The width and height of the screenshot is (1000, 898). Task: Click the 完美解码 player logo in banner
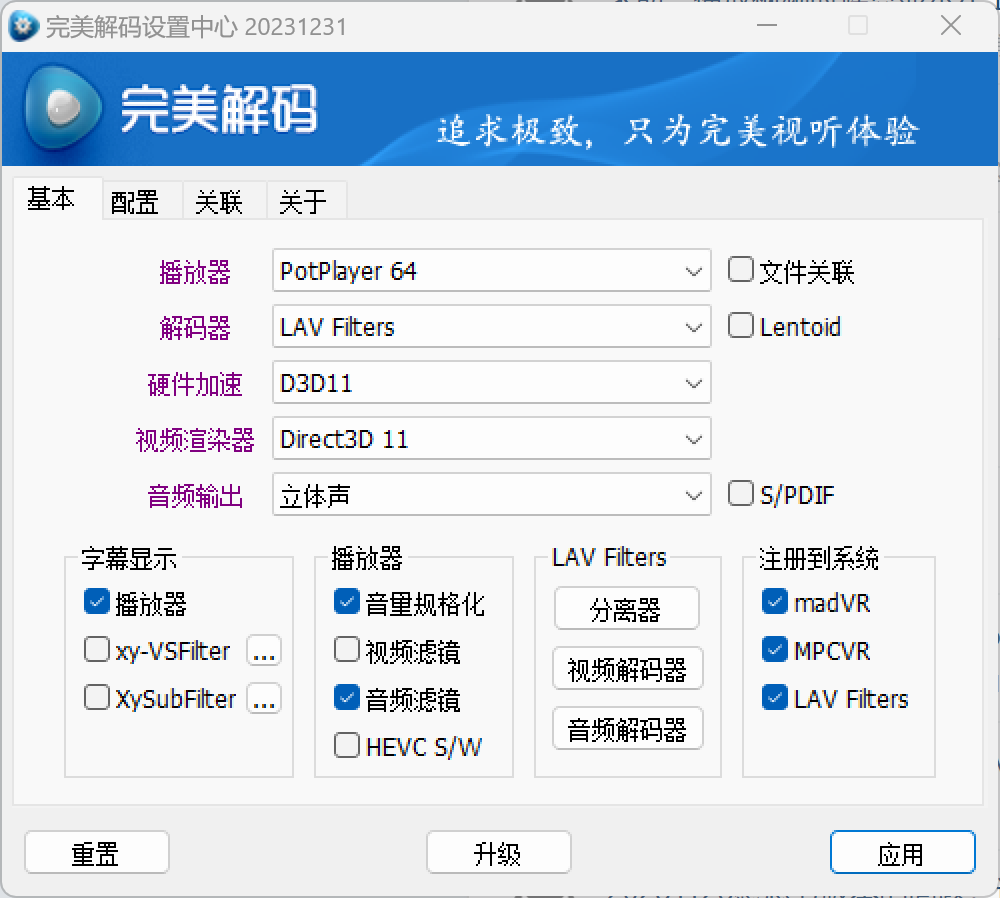[63, 107]
